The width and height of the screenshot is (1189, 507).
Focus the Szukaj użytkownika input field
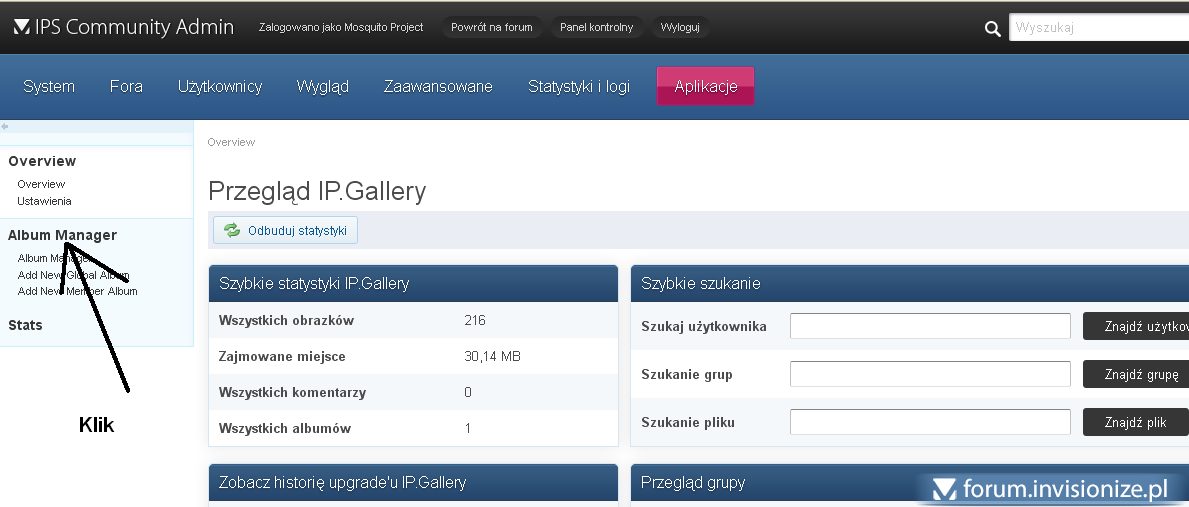[930, 326]
